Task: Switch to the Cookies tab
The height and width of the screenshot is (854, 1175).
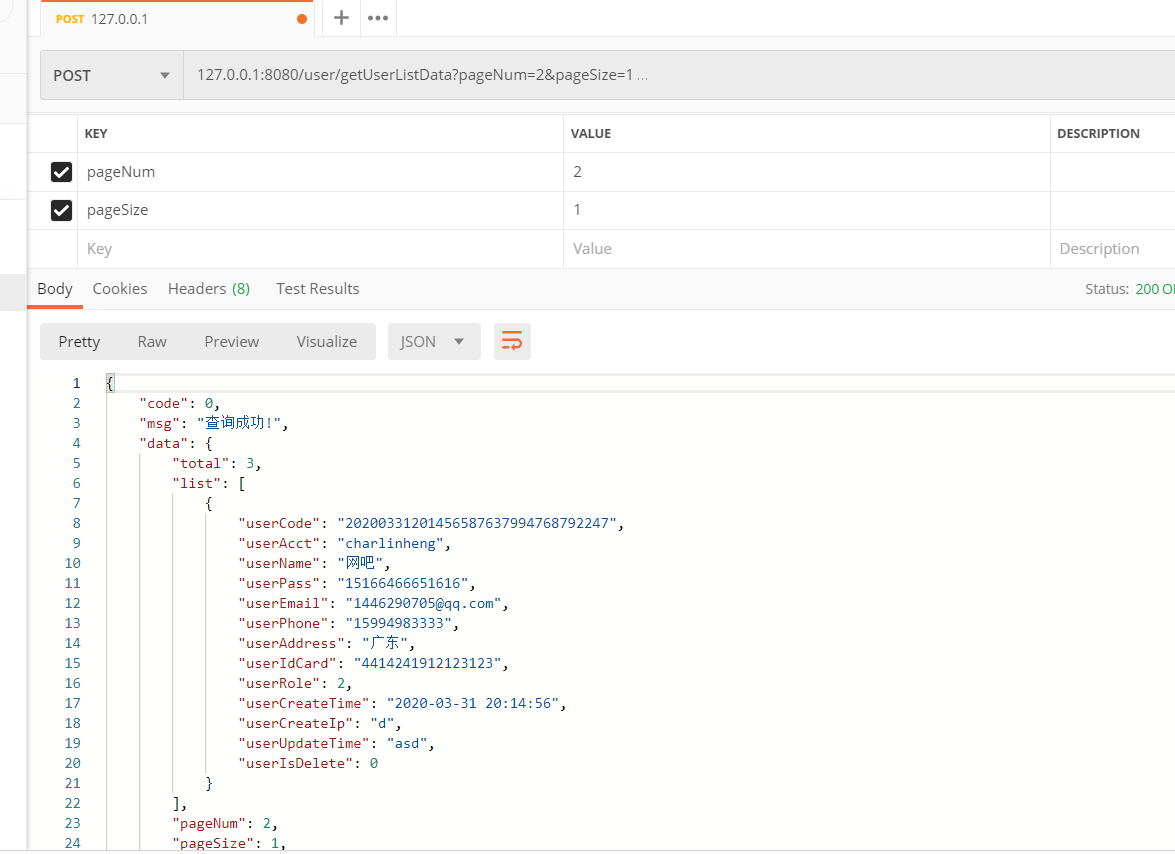Action: coord(120,289)
